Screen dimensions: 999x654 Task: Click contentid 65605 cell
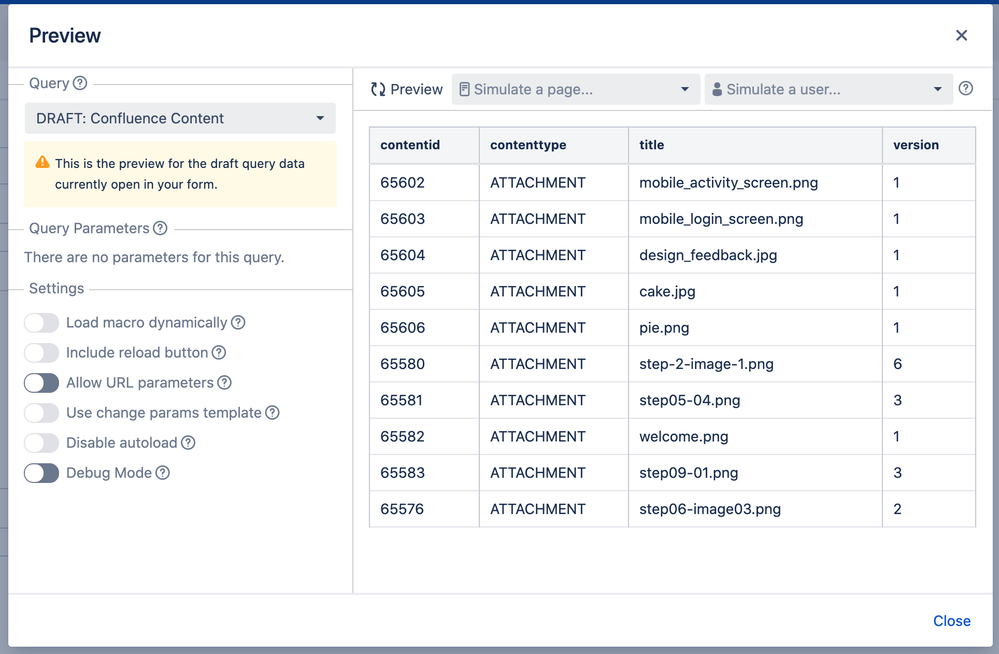[424, 292]
